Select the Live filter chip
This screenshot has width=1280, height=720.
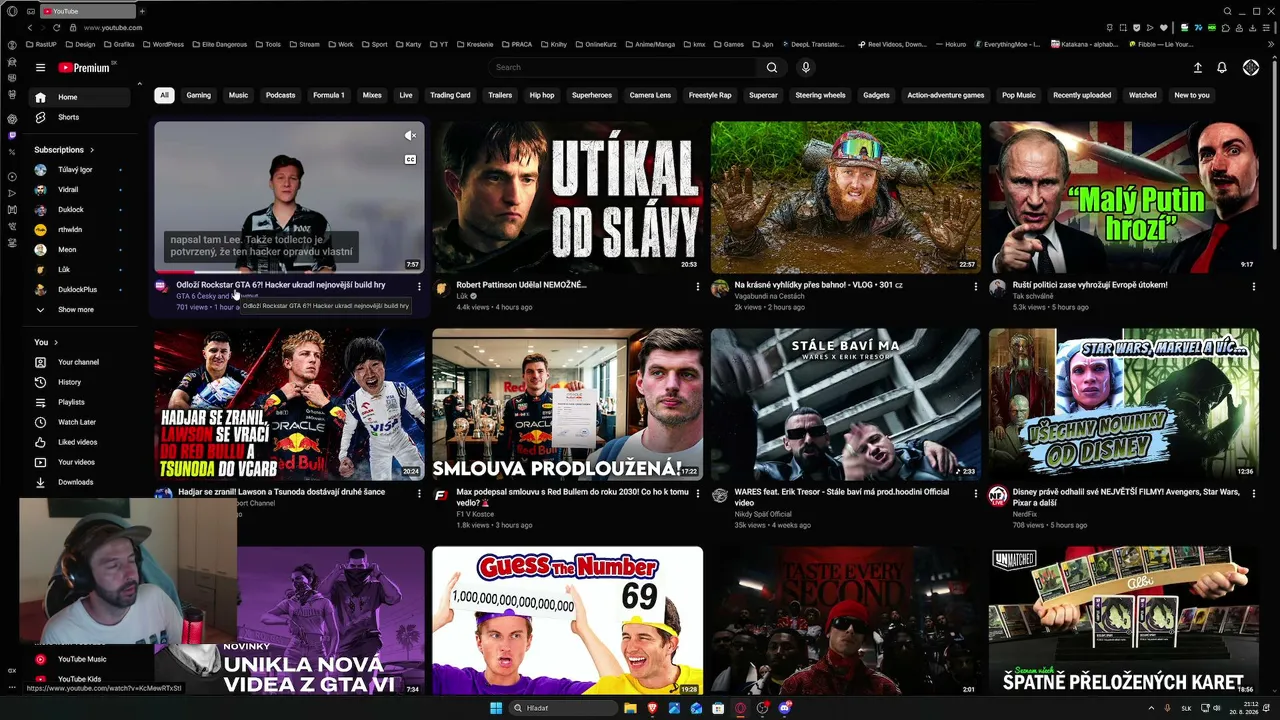tap(406, 95)
